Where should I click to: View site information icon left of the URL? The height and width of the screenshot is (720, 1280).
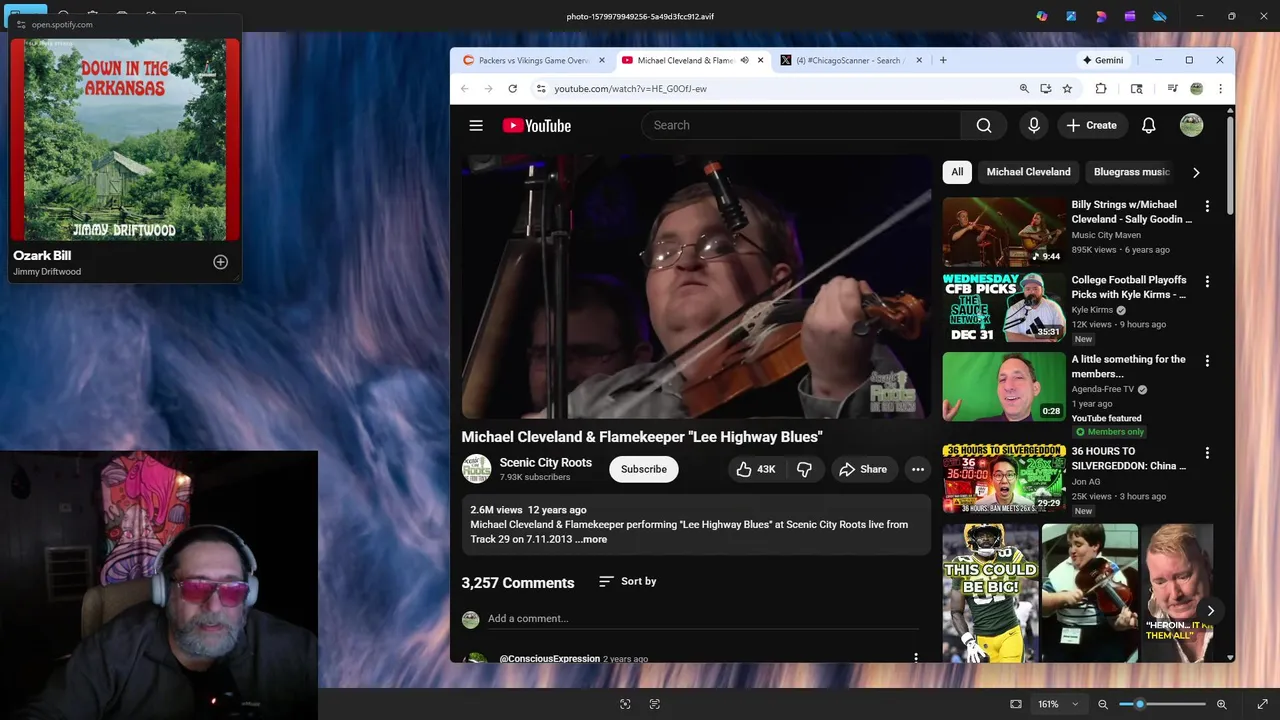pos(541,88)
